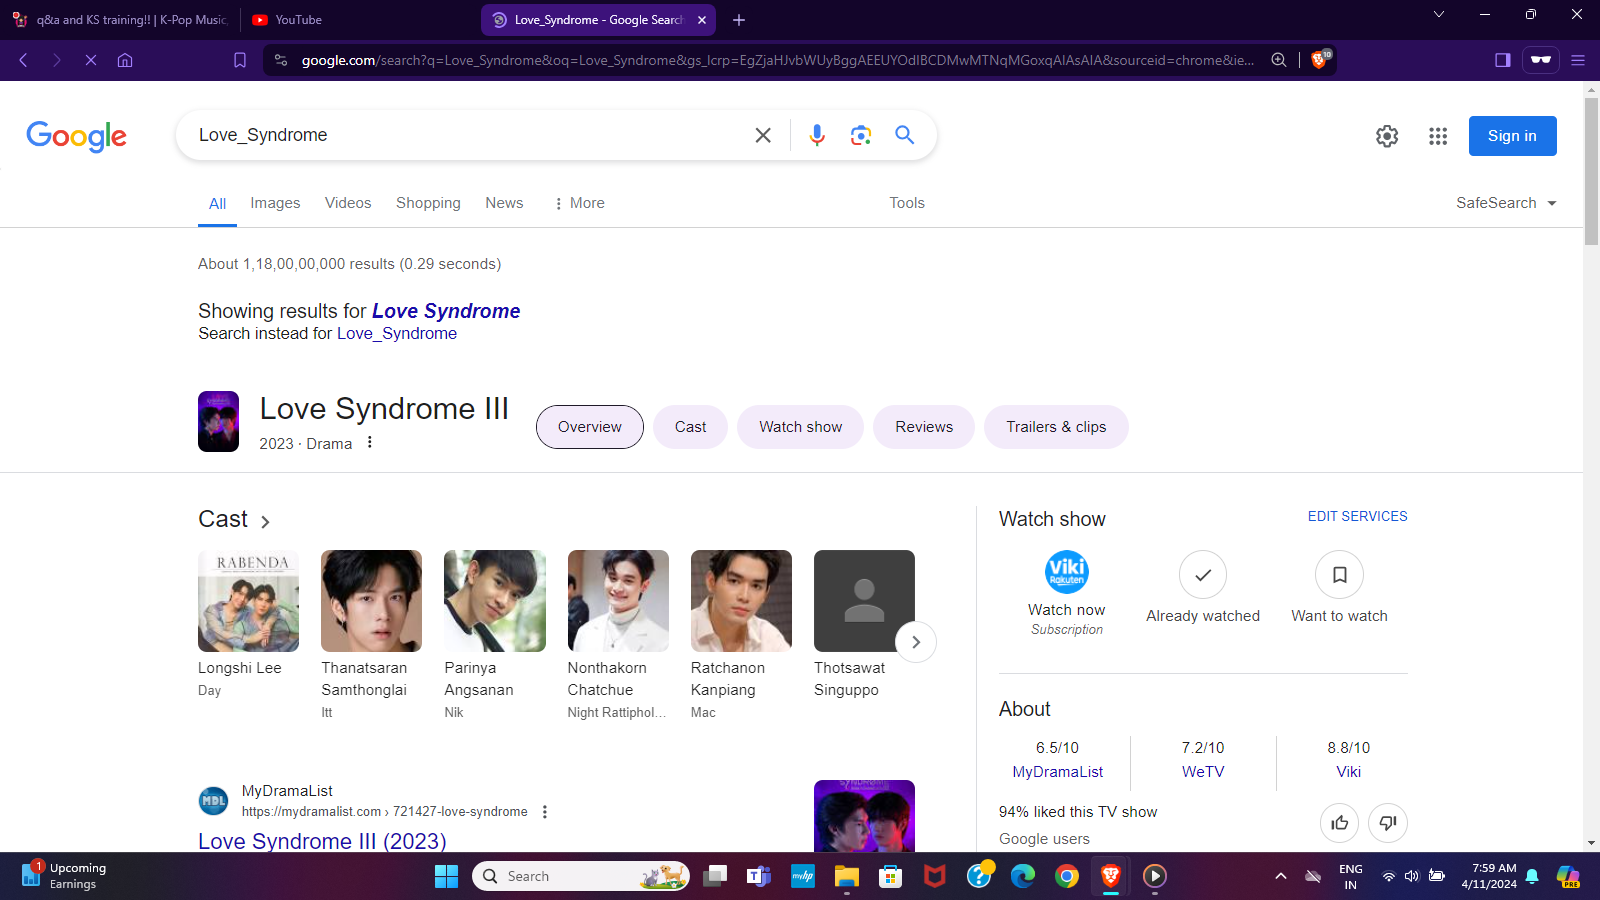The width and height of the screenshot is (1600, 900).
Task: Search by image with Lens
Action: click(861, 135)
